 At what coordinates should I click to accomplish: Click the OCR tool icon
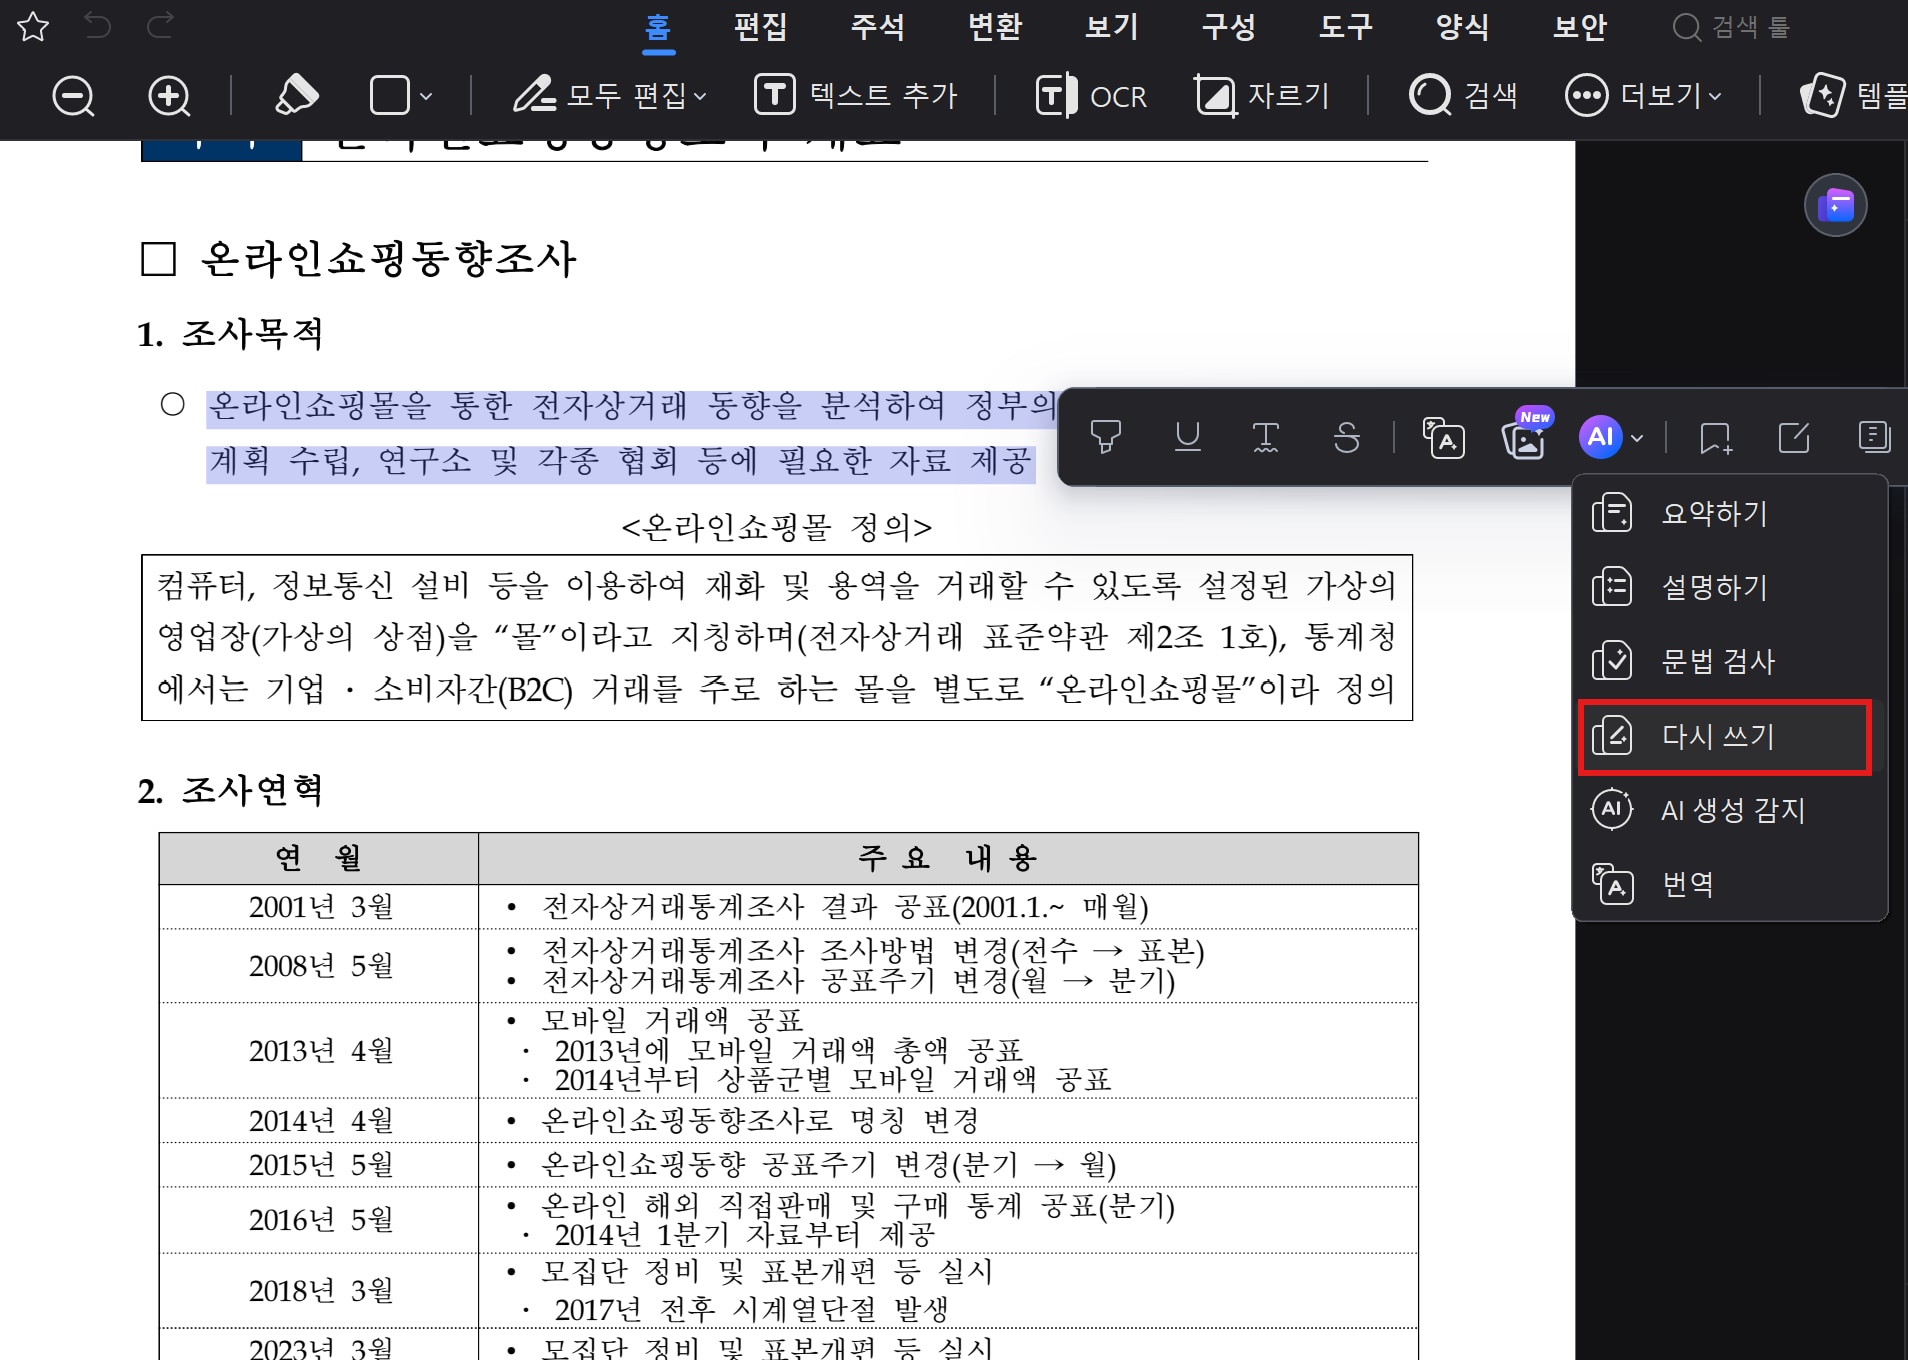pos(1091,97)
